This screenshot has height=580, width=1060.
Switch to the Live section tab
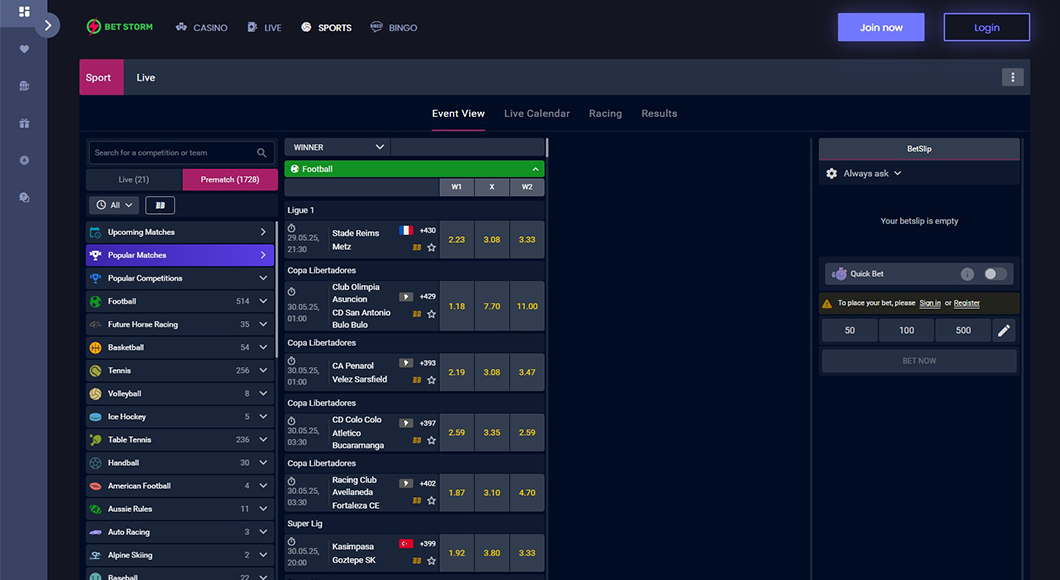145,78
